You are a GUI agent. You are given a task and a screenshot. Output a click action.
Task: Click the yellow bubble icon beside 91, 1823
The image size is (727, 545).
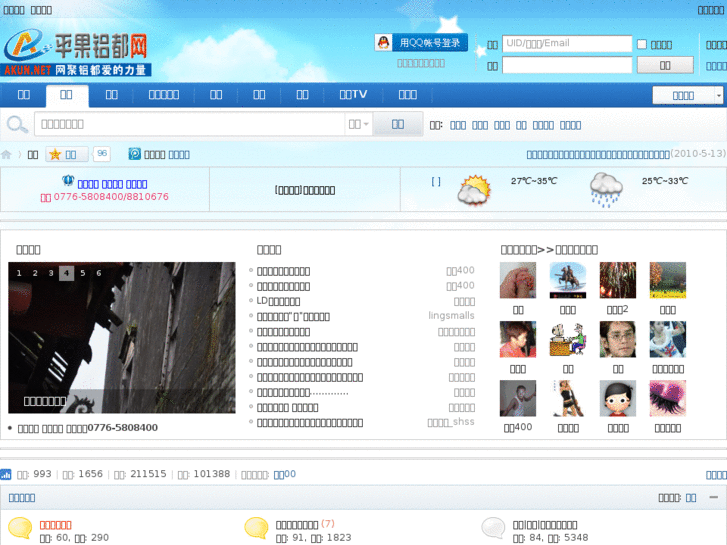click(x=256, y=528)
